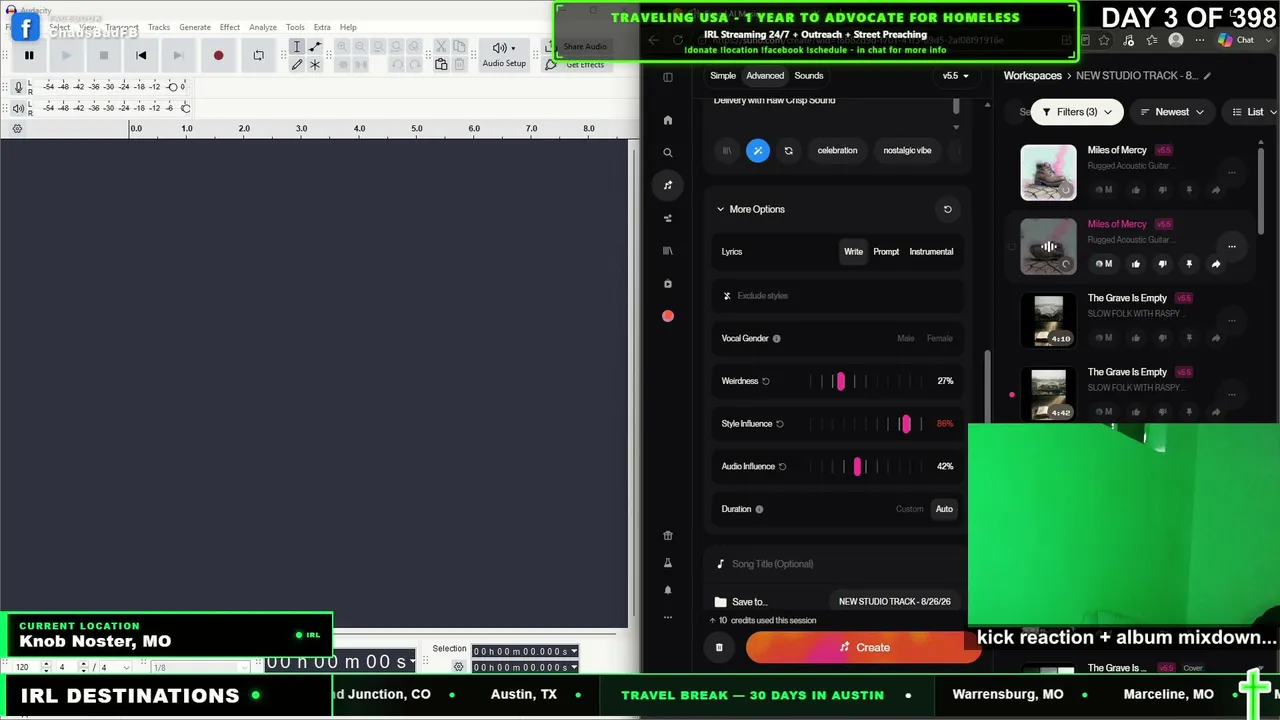Add the celebration style tag
The image size is (1280, 720).
click(837, 151)
